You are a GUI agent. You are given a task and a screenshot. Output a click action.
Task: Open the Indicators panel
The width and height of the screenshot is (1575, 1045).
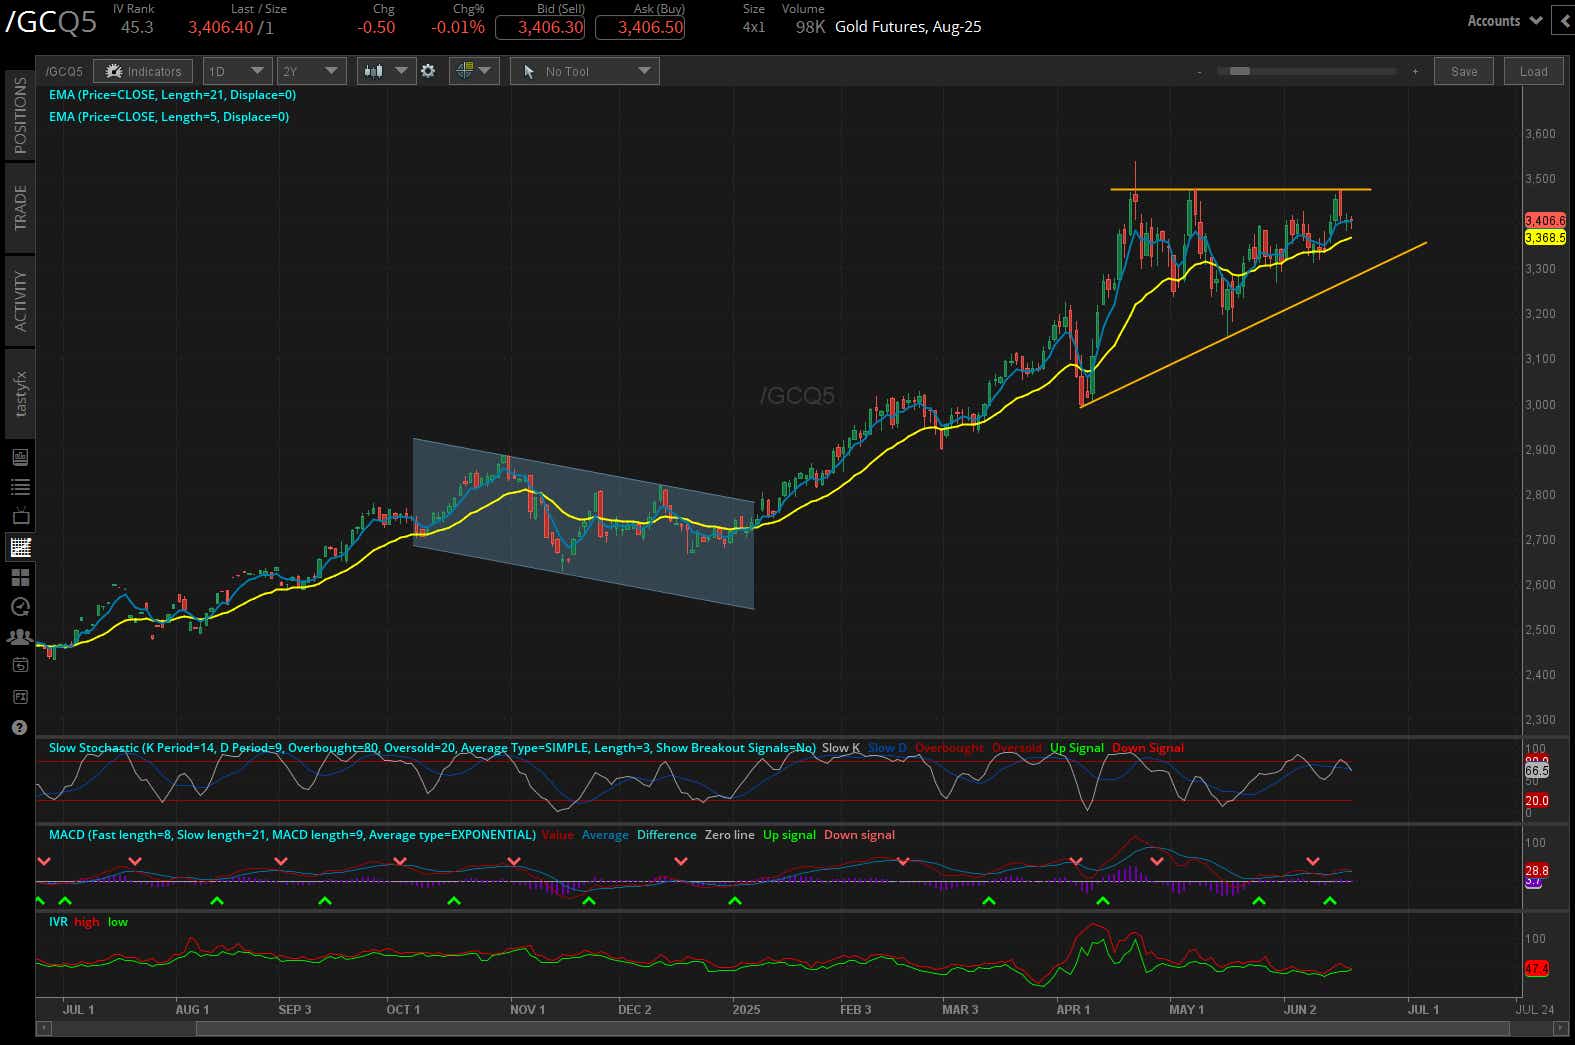click(143, 71)
